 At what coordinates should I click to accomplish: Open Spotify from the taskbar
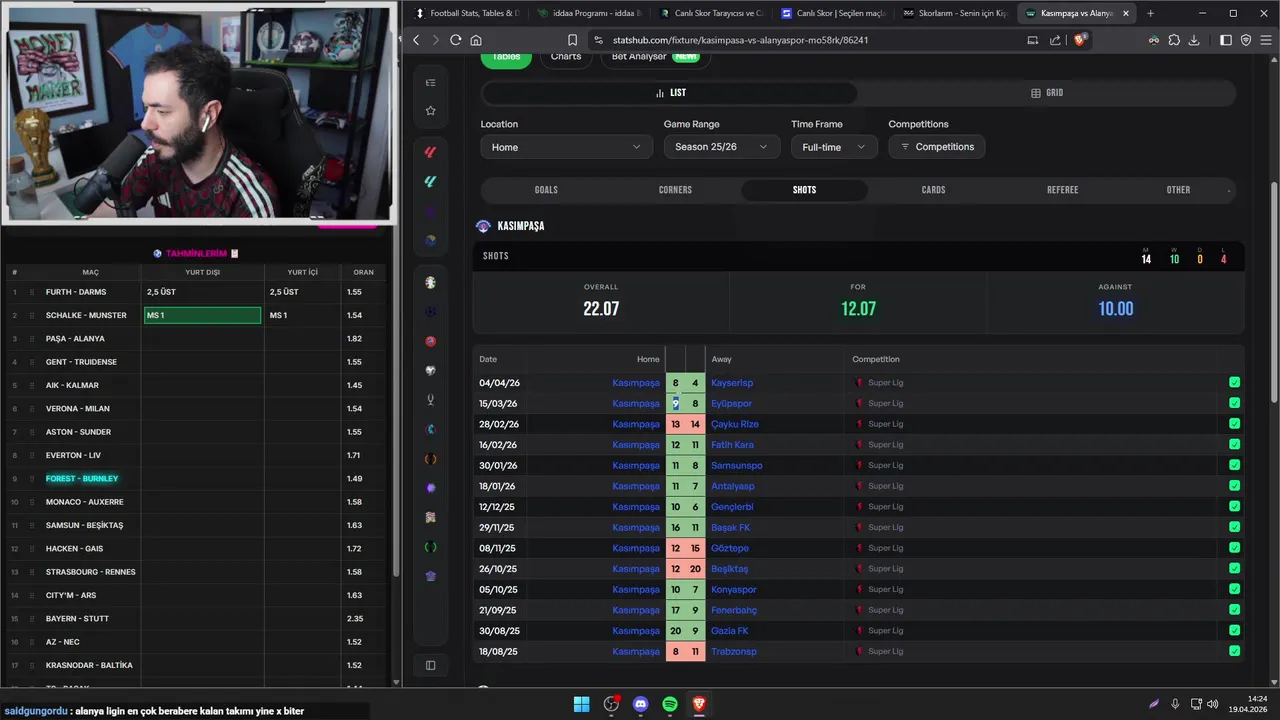coord(670,704)
